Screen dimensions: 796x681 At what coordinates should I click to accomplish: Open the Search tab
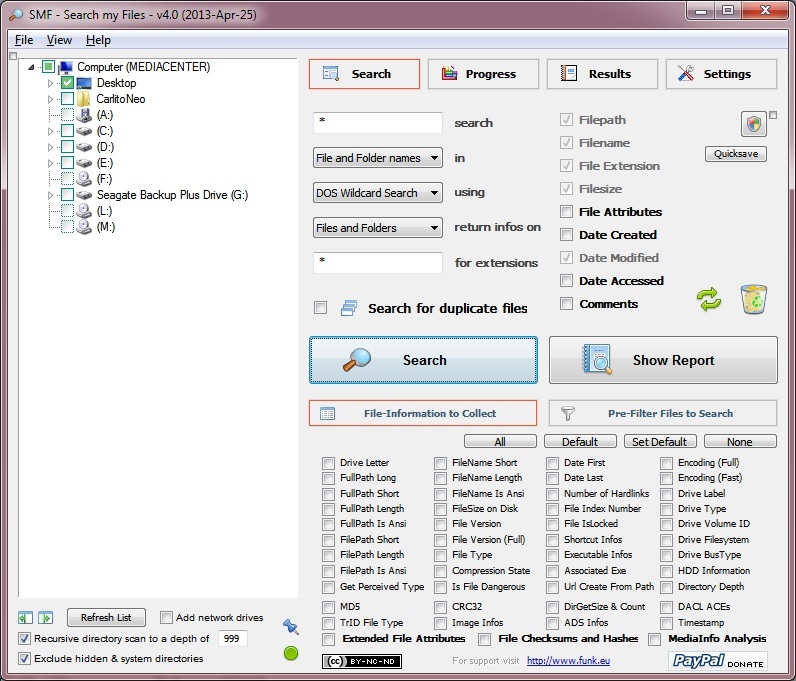pos(364,74)
